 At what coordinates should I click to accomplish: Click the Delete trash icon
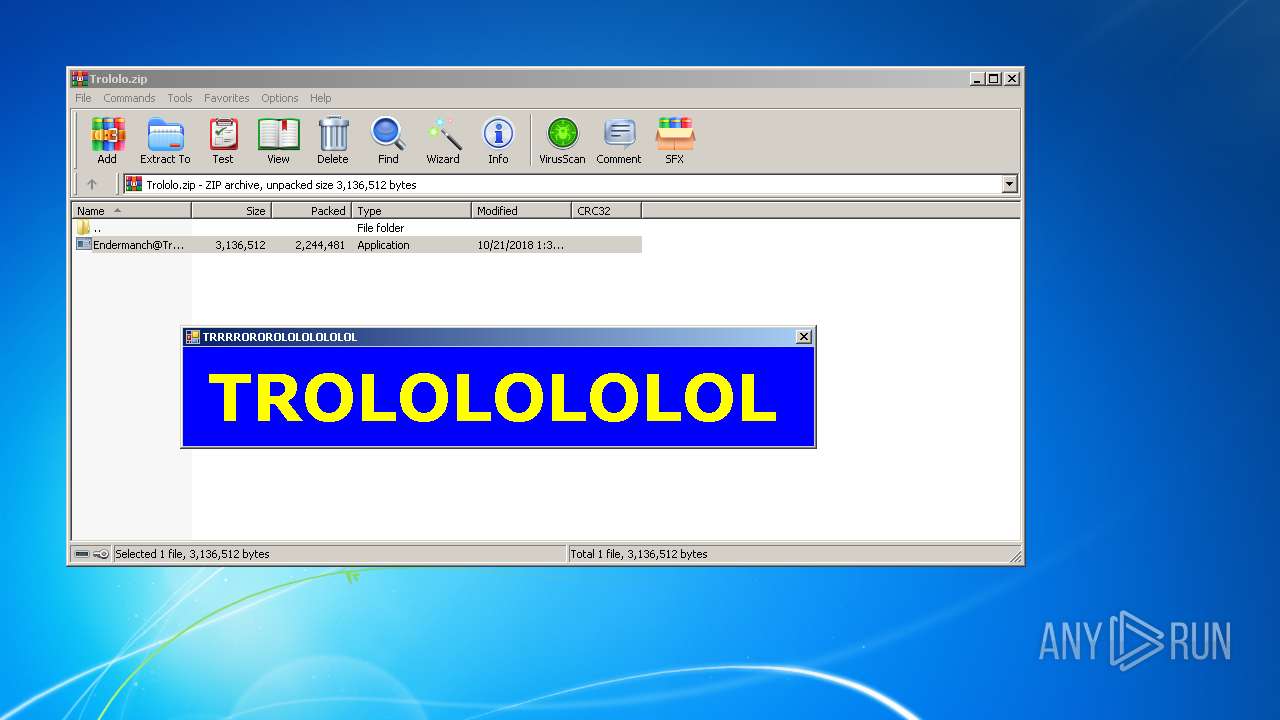click(333, 140)
